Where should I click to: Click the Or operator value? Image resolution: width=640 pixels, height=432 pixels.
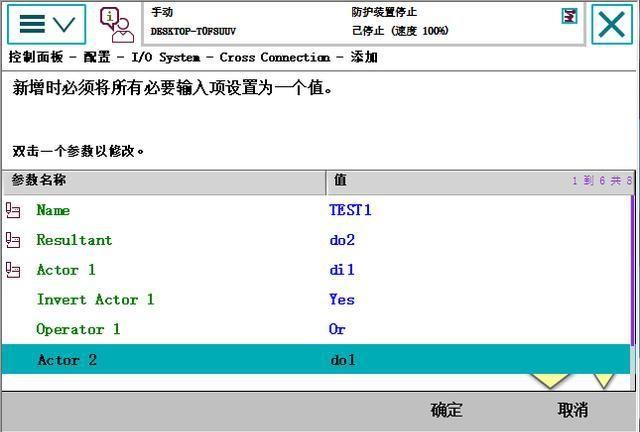(337, 330)
